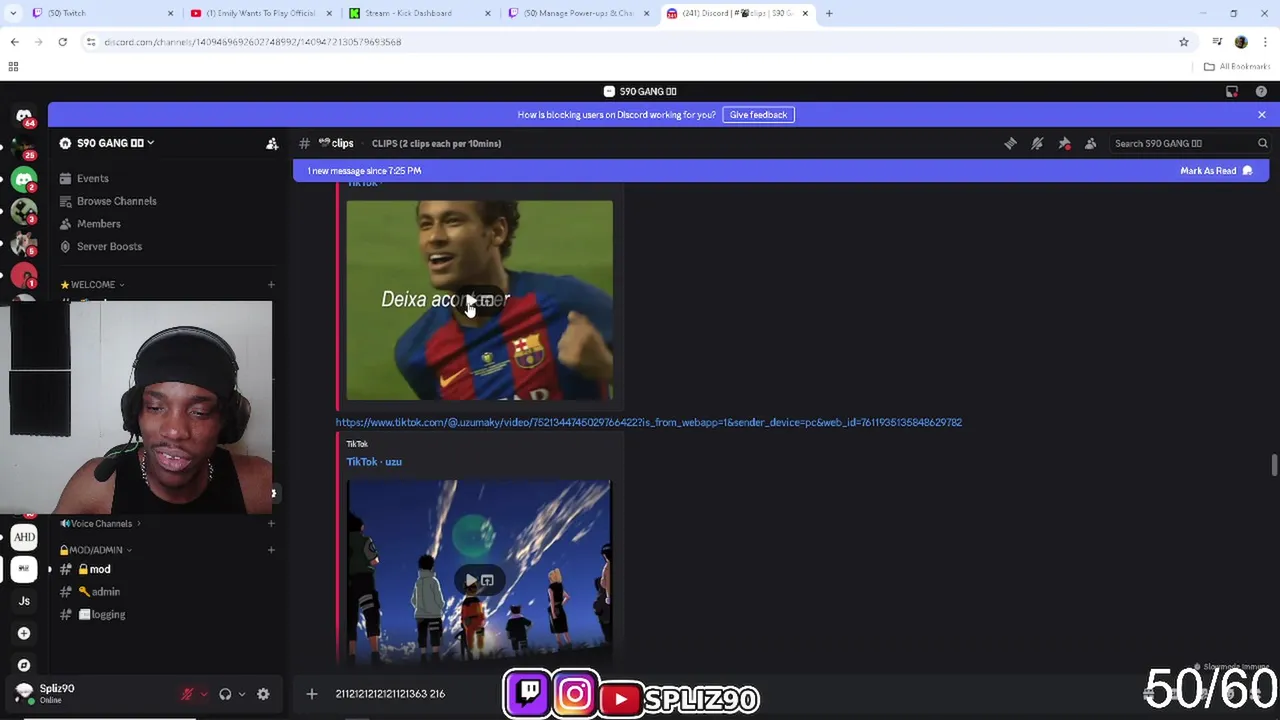Screen dimensions: 1280x720
Task: Open user settings gear icon
Action: (263, 694)
